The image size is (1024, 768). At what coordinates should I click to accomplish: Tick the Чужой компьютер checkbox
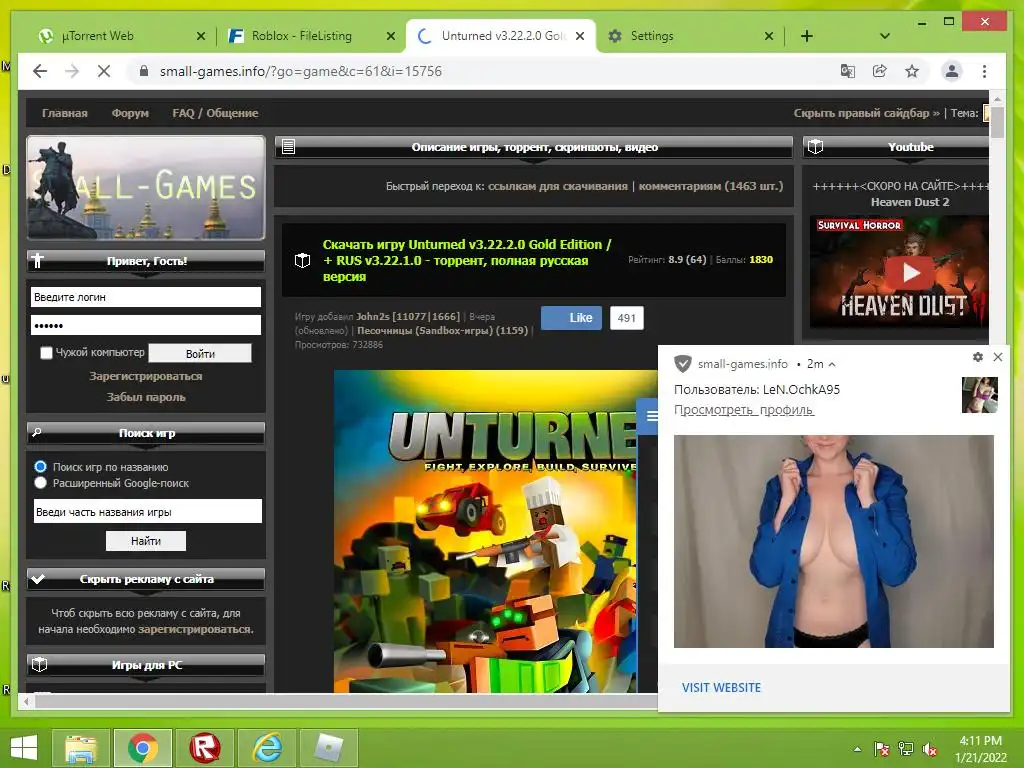(46, 353)
